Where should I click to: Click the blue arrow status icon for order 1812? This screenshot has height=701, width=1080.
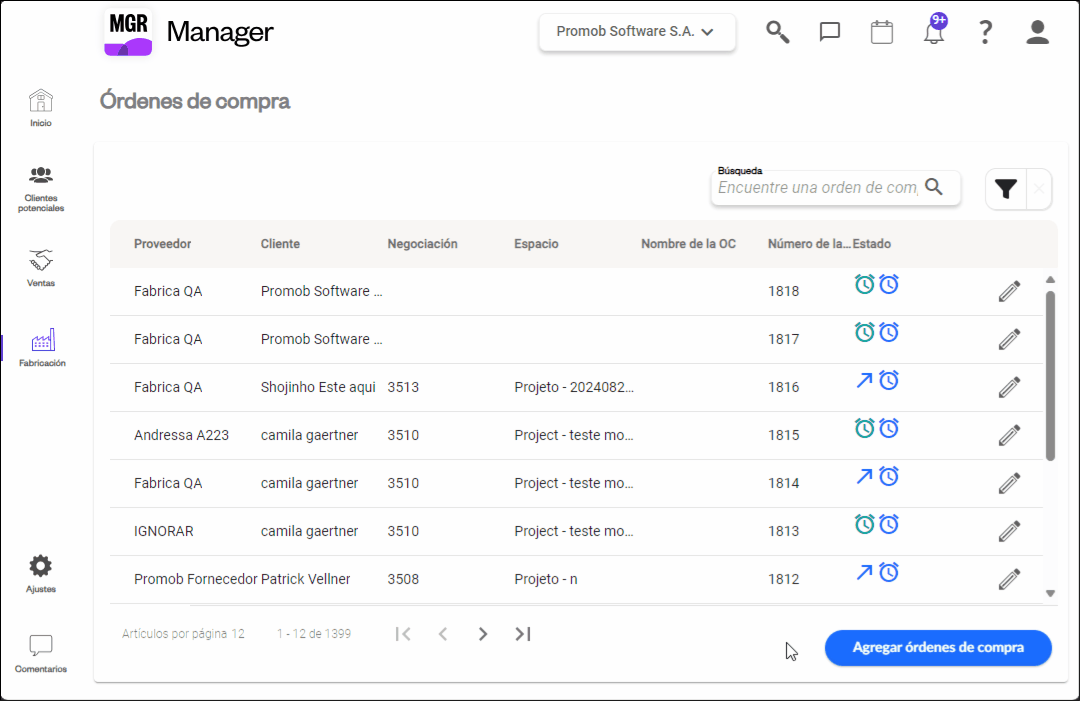864,572
